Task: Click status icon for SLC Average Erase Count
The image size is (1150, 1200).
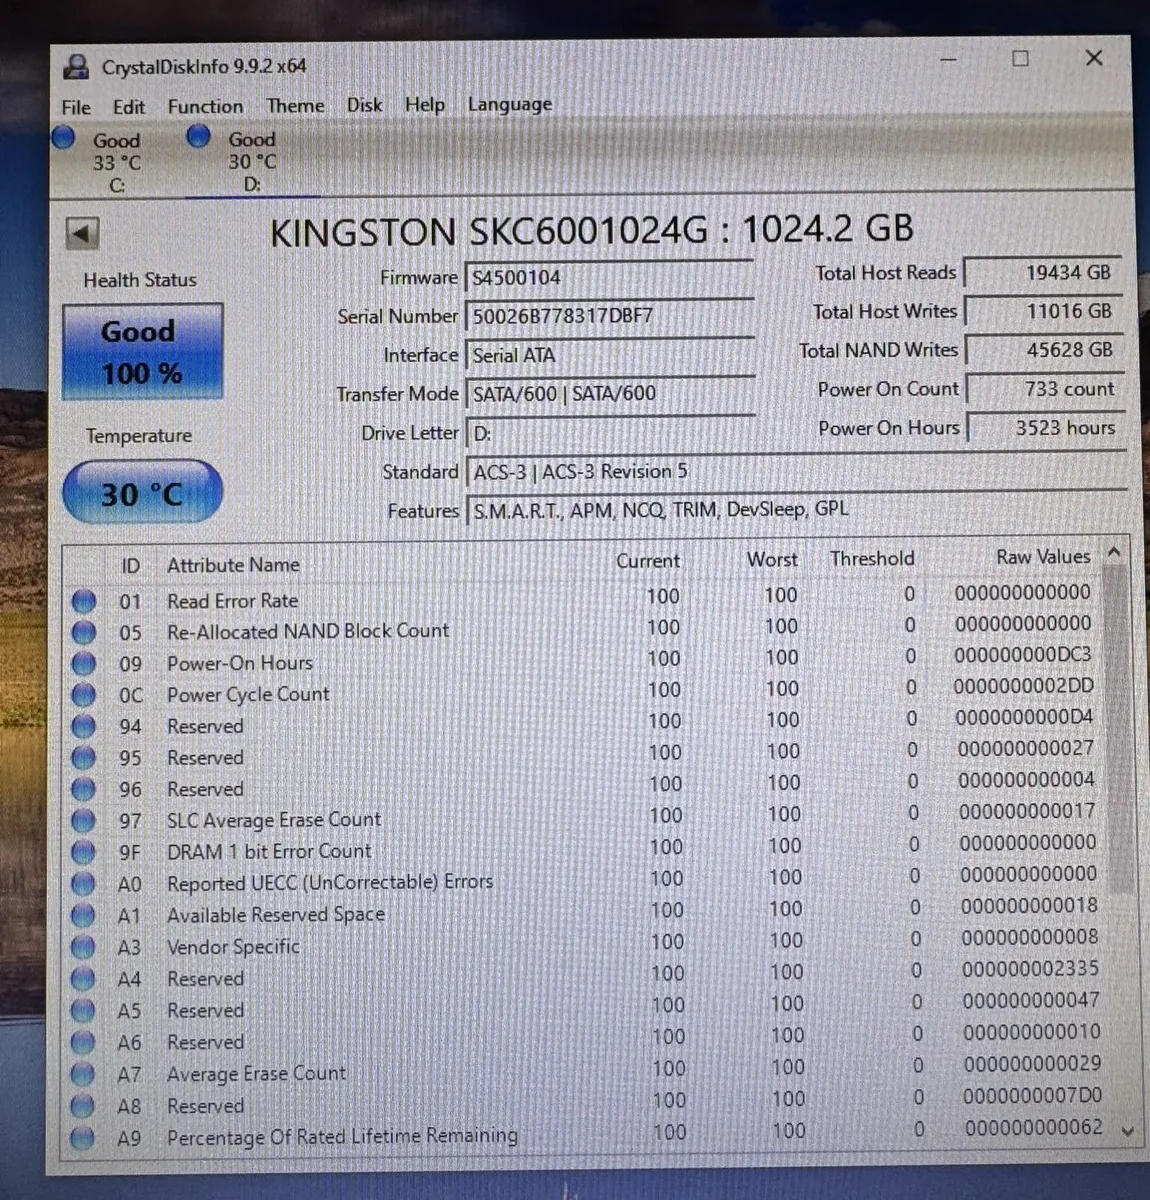Action: point(84,821)
